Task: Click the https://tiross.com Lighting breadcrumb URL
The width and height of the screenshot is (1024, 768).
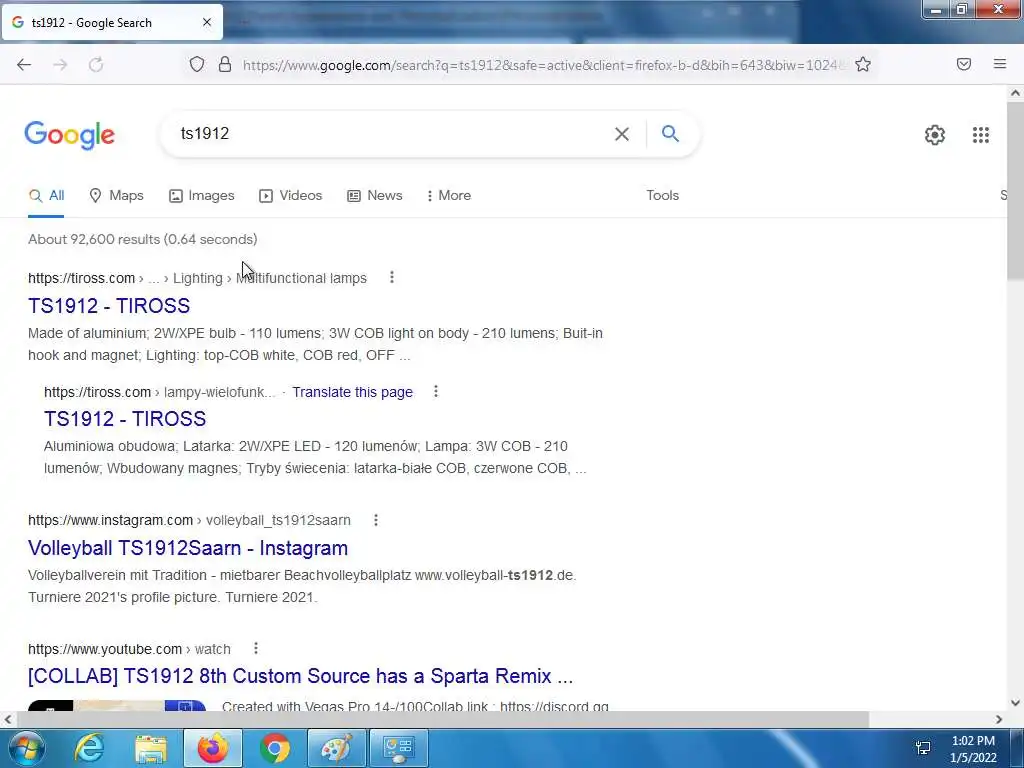Action: (197, 278)
